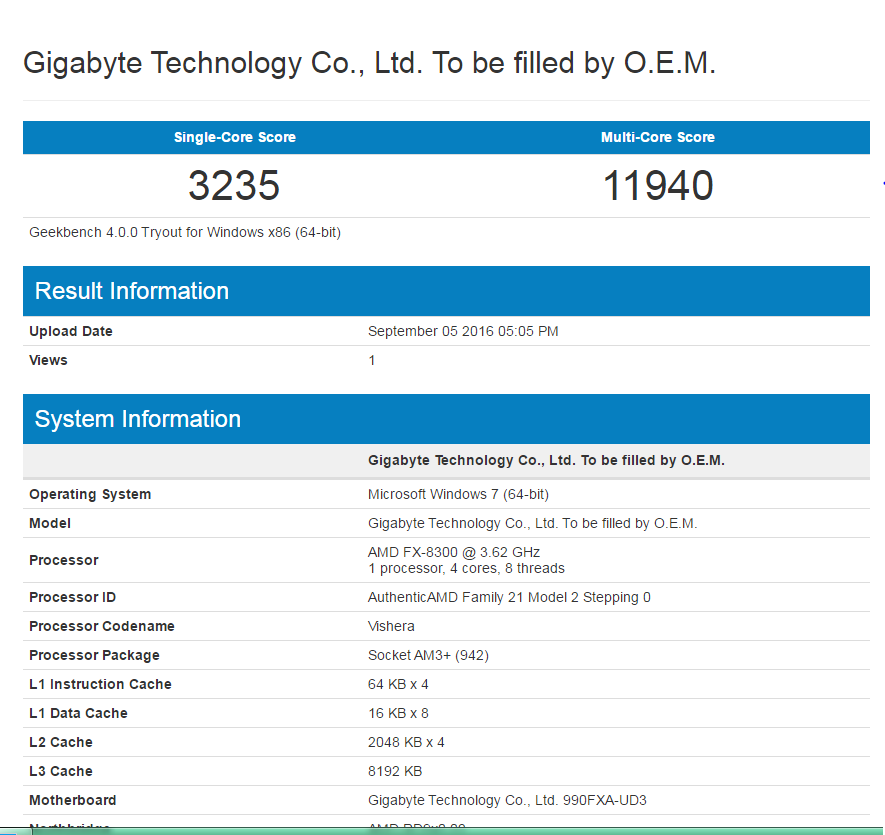Click the Processor Package label
Screen dimensions: 885x835
(94, 655)
